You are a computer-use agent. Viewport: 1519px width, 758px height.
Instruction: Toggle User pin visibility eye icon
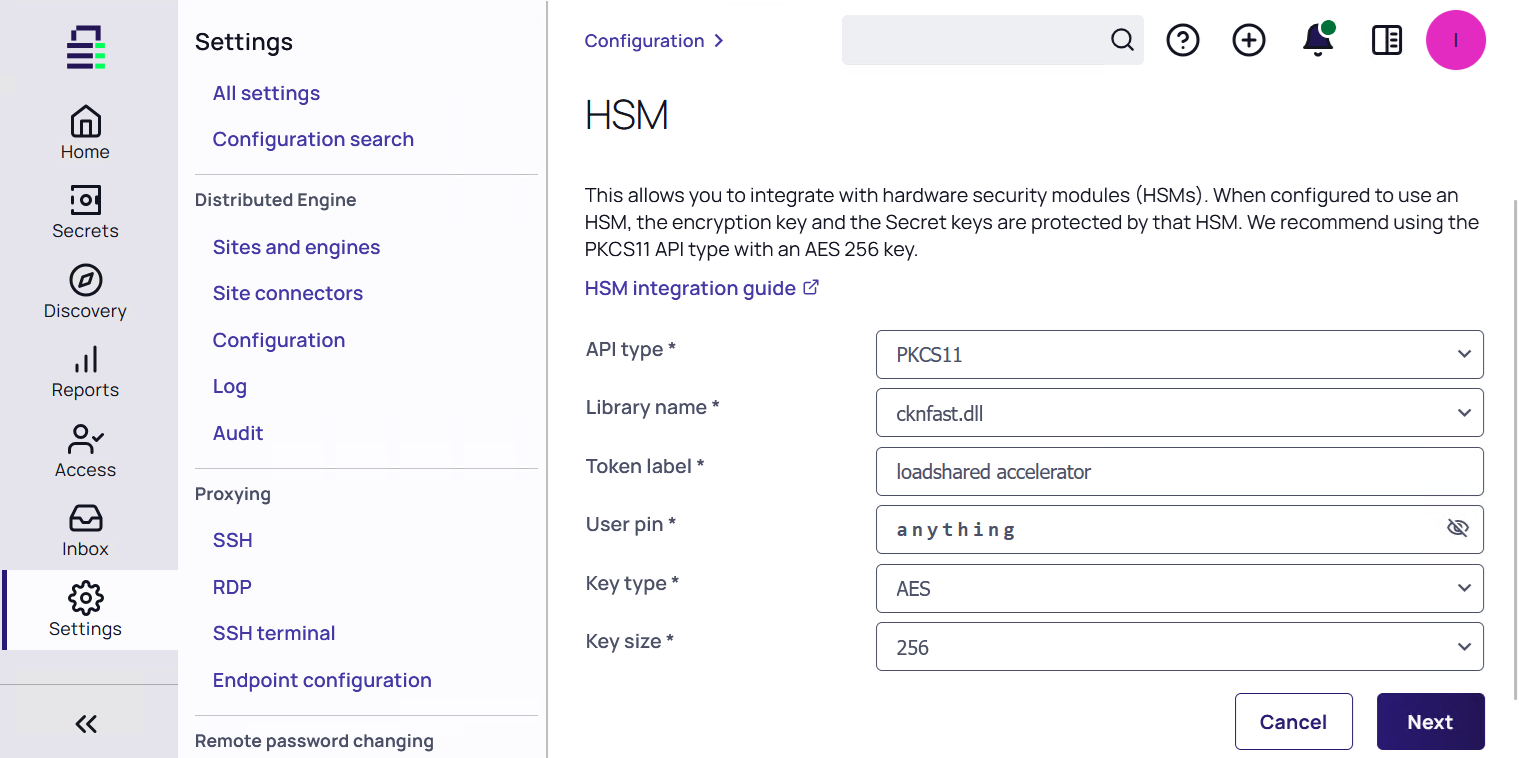coord(1458,528)
